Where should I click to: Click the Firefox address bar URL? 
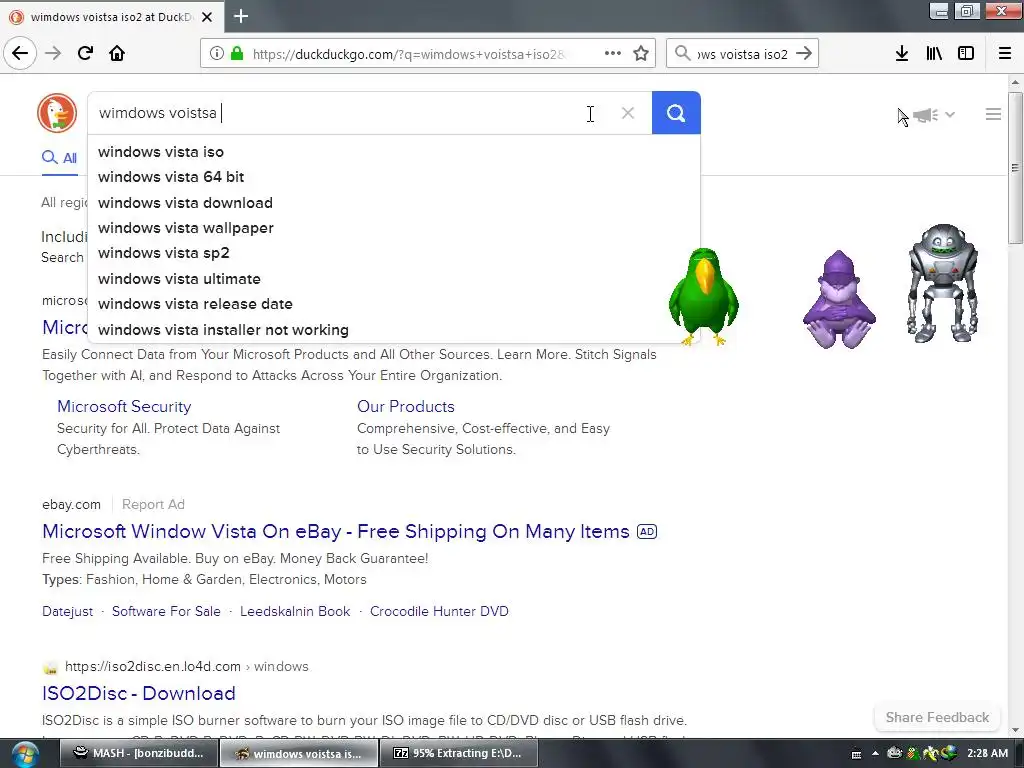(x=408, y=54)
